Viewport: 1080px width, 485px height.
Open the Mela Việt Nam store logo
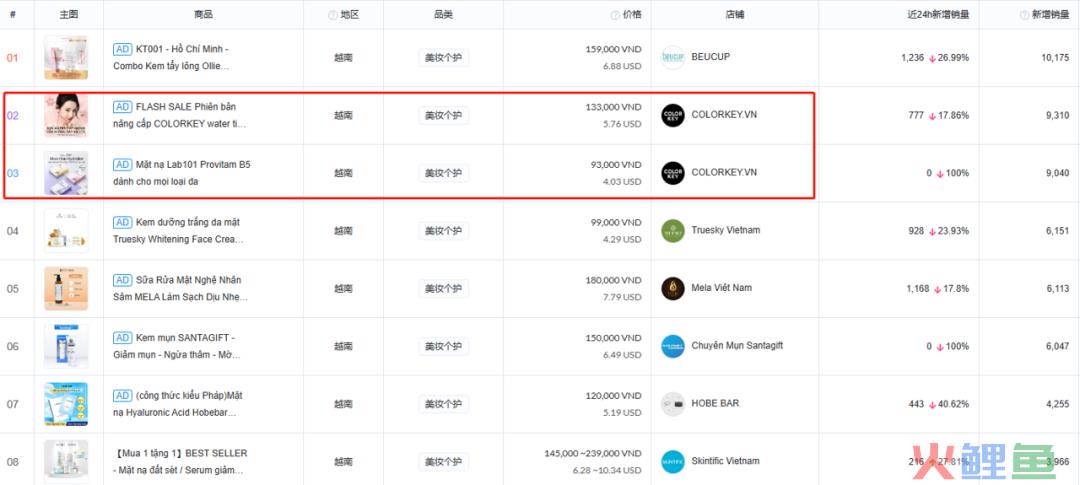coord(673,289)
